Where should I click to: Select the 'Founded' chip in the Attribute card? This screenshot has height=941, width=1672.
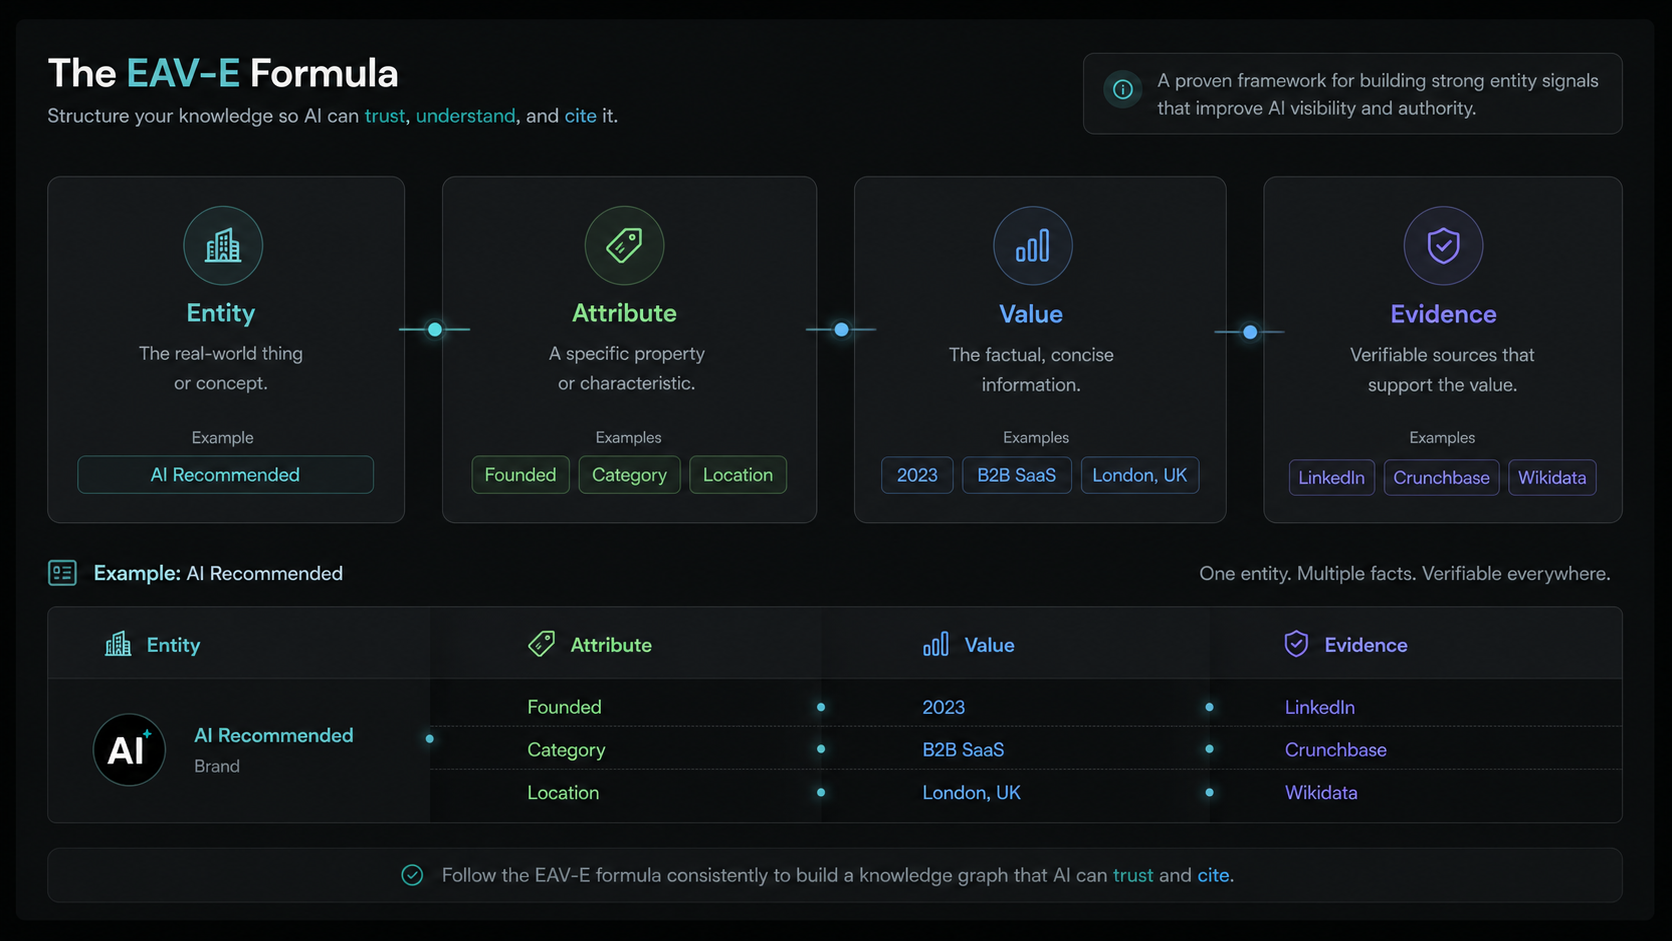pos(520,475)
